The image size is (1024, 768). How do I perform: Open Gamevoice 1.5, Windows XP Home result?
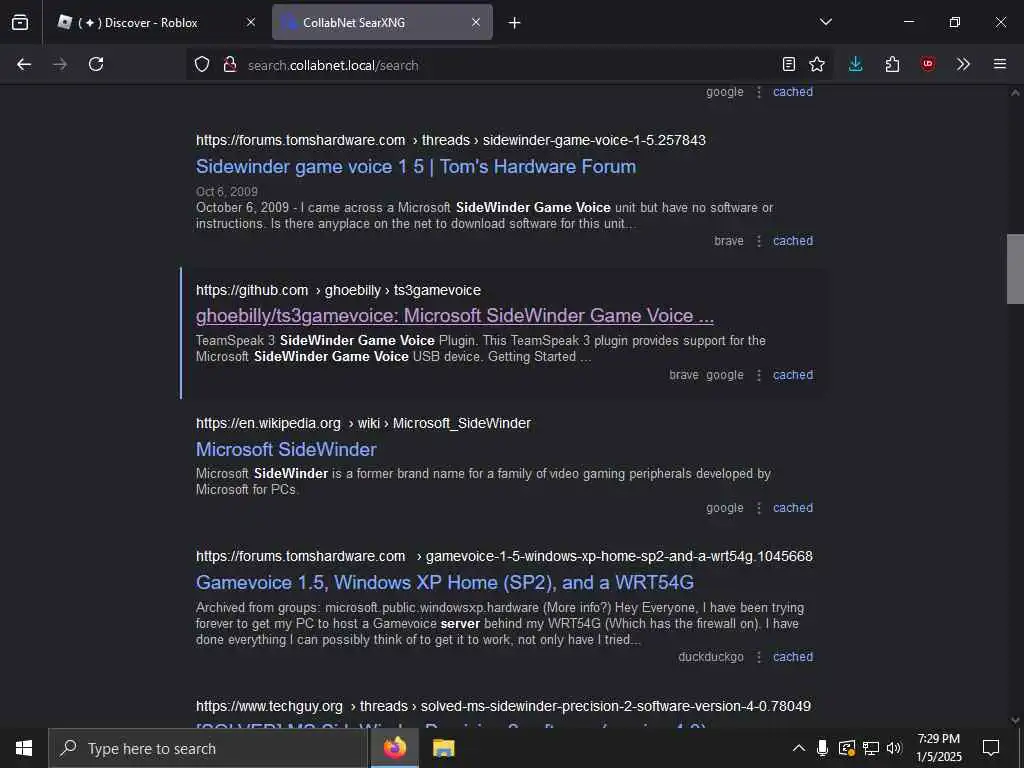445,583
